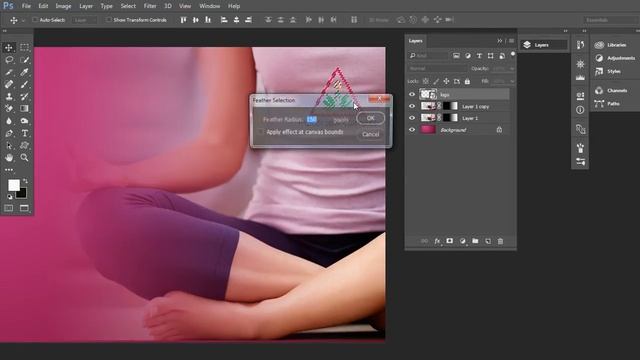Open the Auto-Select Layer dropdown
The width and height of the screenshot is (640, 360).
(x=84, y=20)
